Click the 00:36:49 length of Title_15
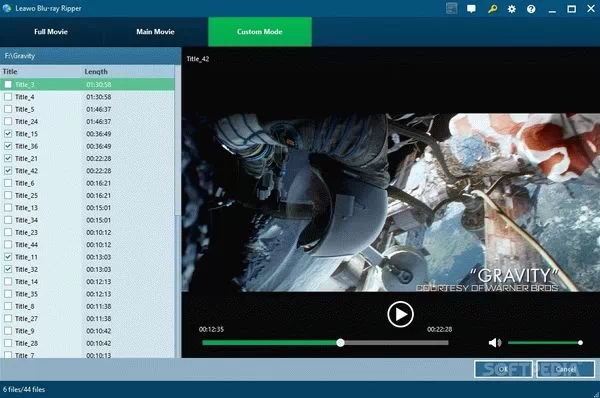 pyautogui.click(x=99, y=134)
